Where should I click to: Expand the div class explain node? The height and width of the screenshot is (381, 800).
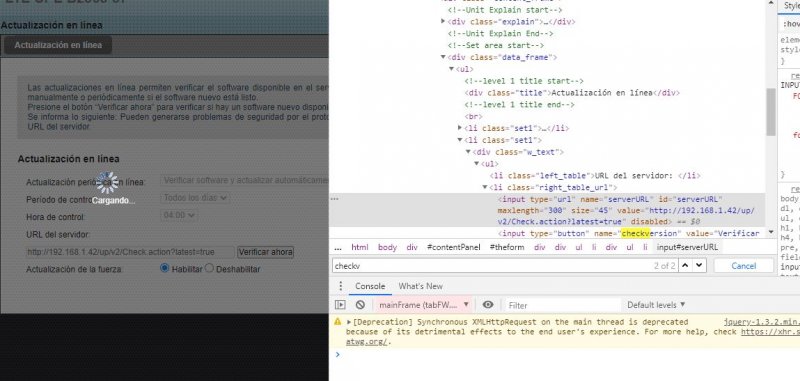(443, 21)
